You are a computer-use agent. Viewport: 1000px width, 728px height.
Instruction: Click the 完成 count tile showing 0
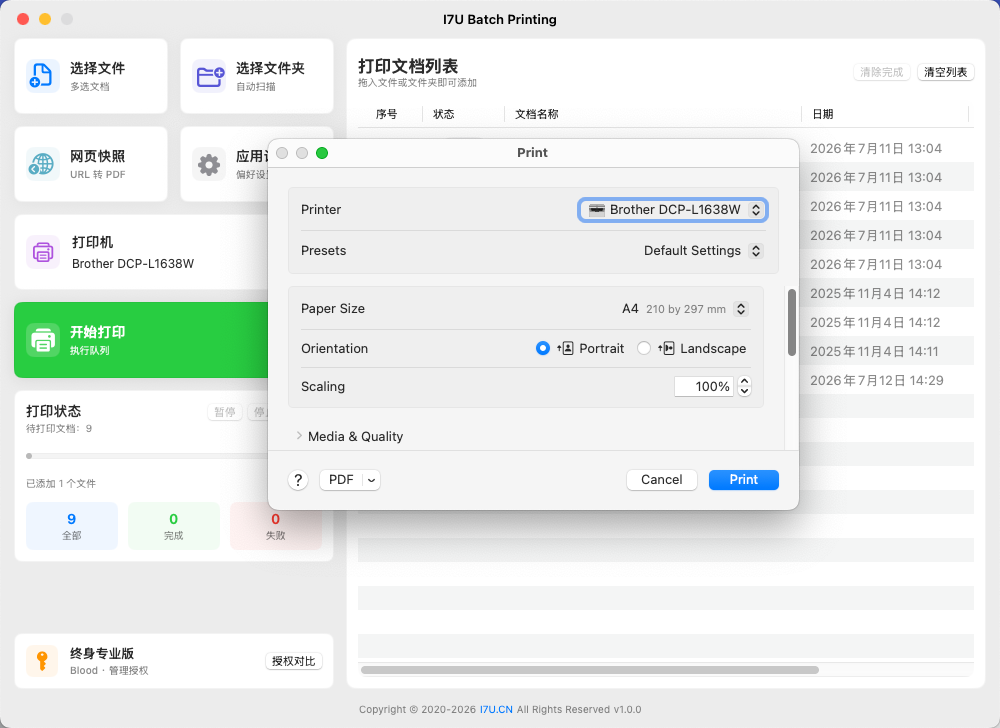174,526
